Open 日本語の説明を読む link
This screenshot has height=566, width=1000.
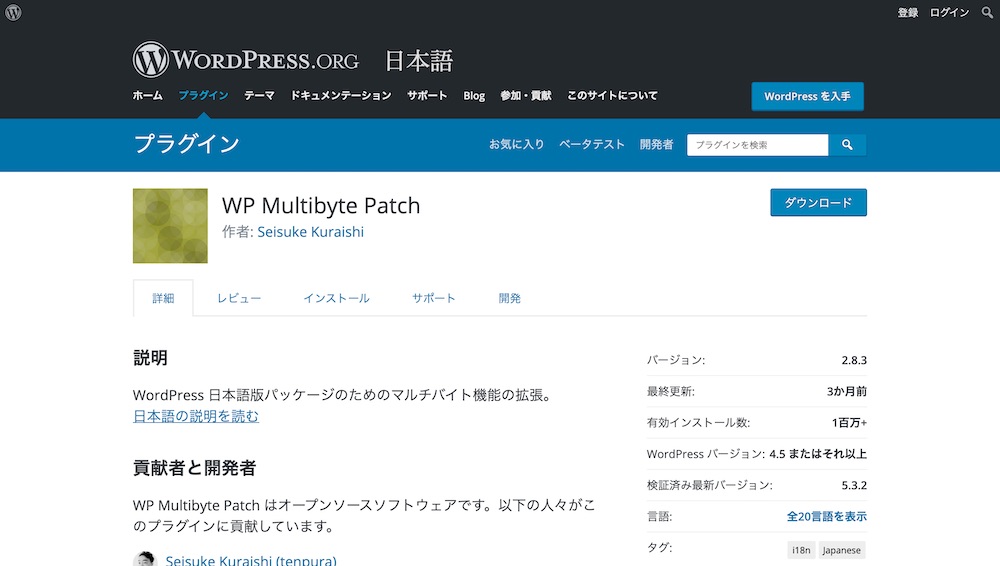coord(196,416)
